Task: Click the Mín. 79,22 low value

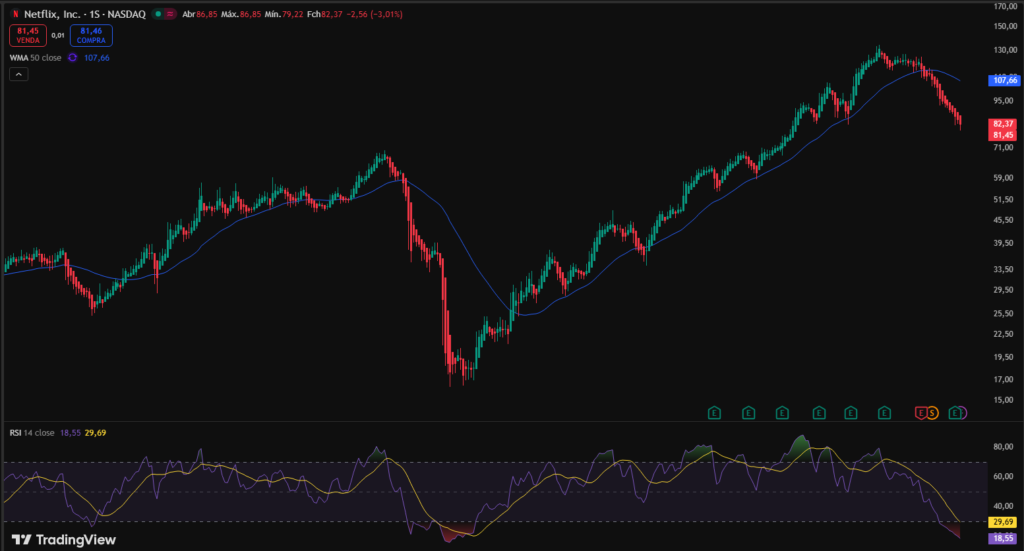Action: click(x=283, y=14)
